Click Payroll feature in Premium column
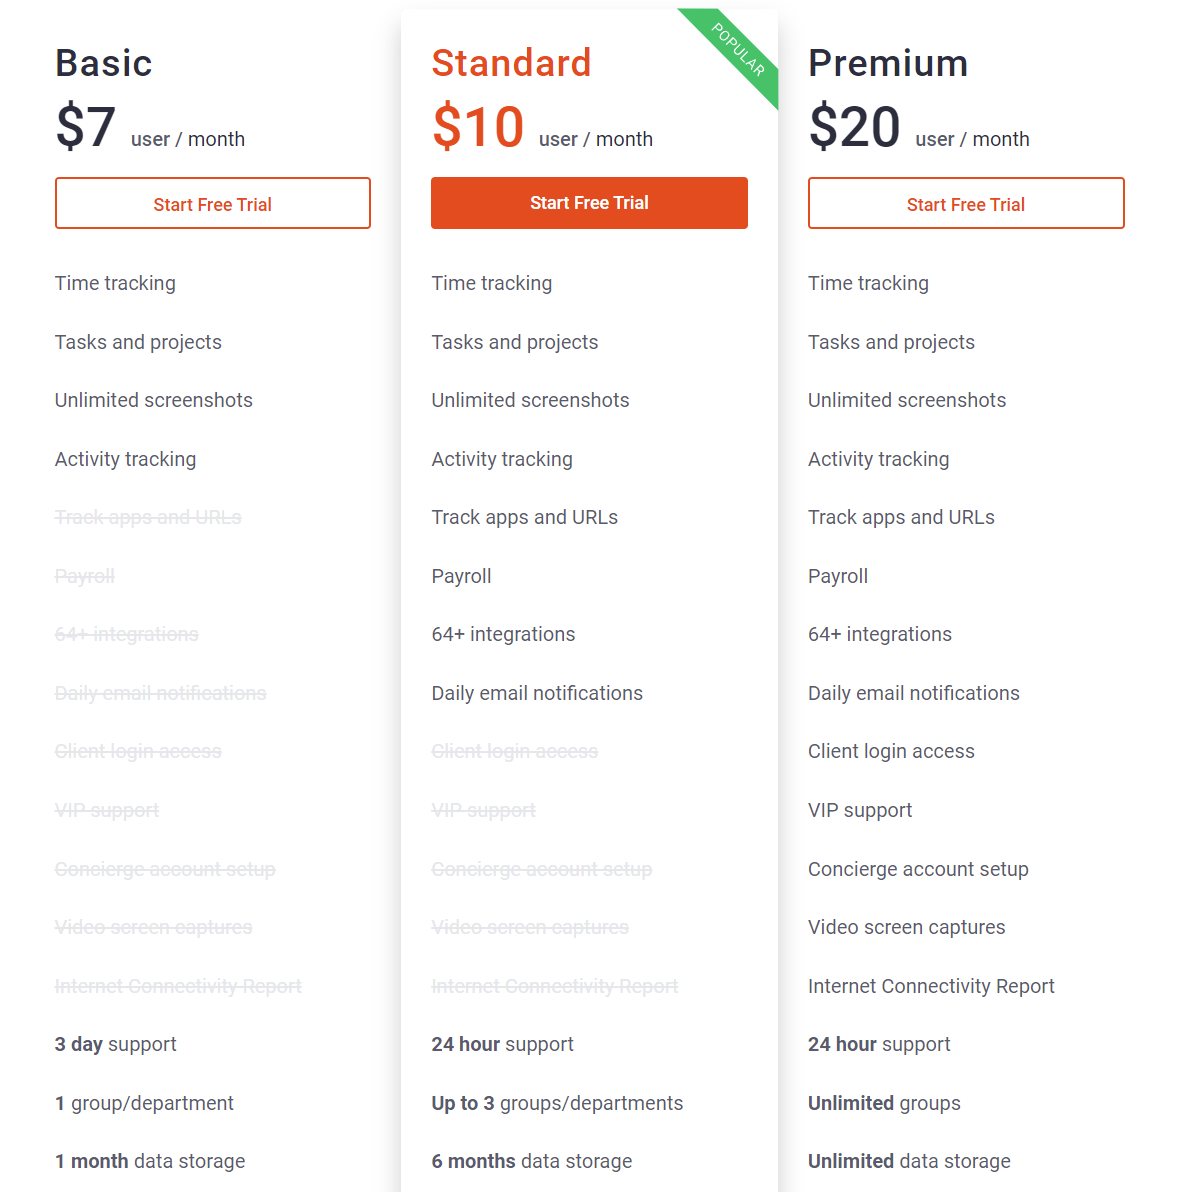1177x1192 pixels. point(838,576)
